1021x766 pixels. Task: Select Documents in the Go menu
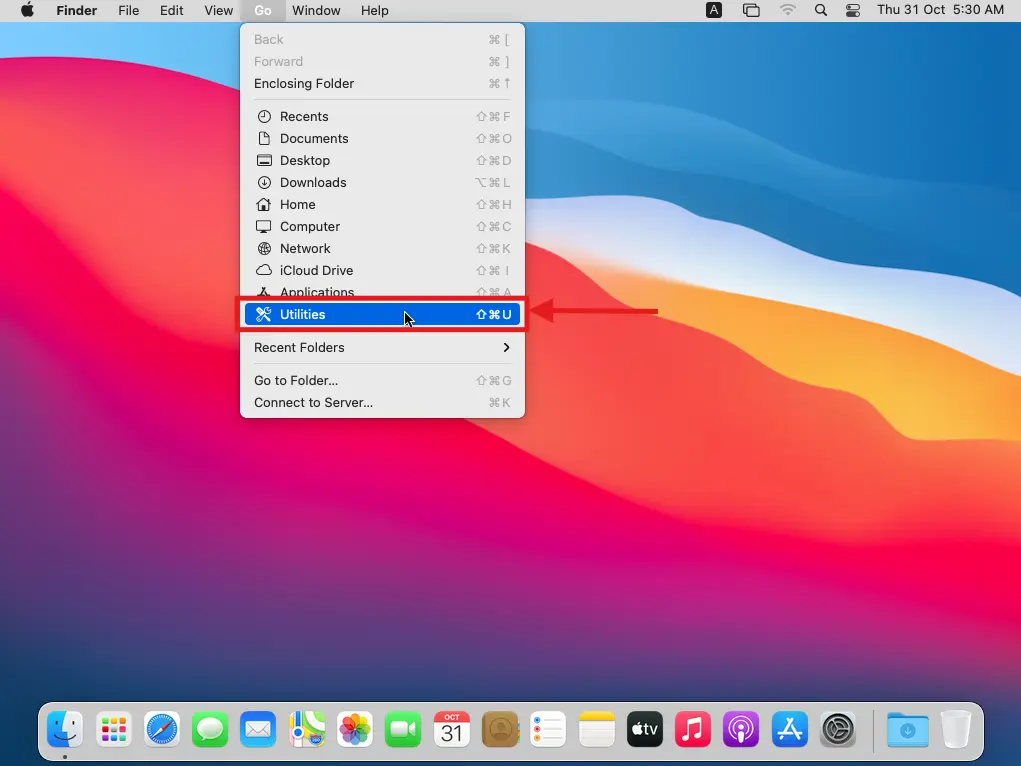(x=382, y=139)
